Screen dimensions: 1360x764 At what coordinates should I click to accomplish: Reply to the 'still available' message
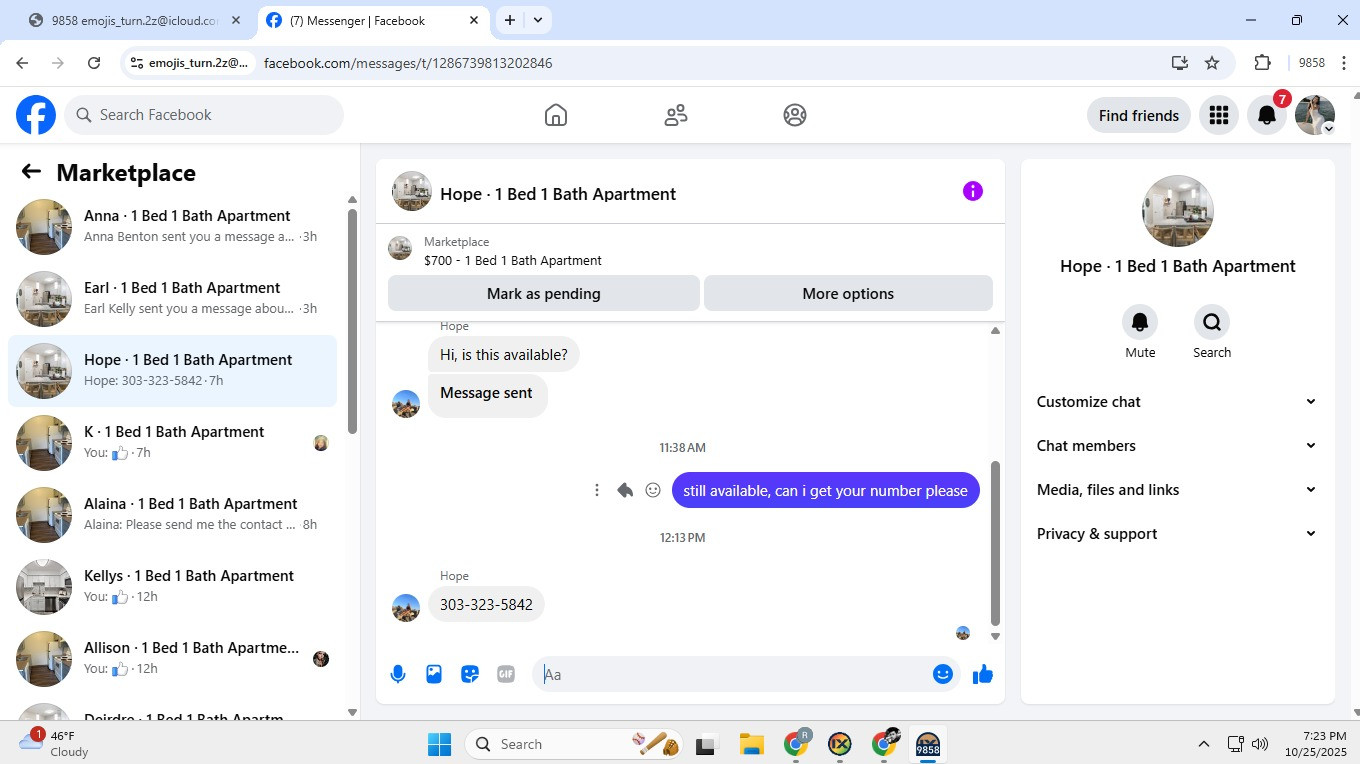(x=625, y=490)
